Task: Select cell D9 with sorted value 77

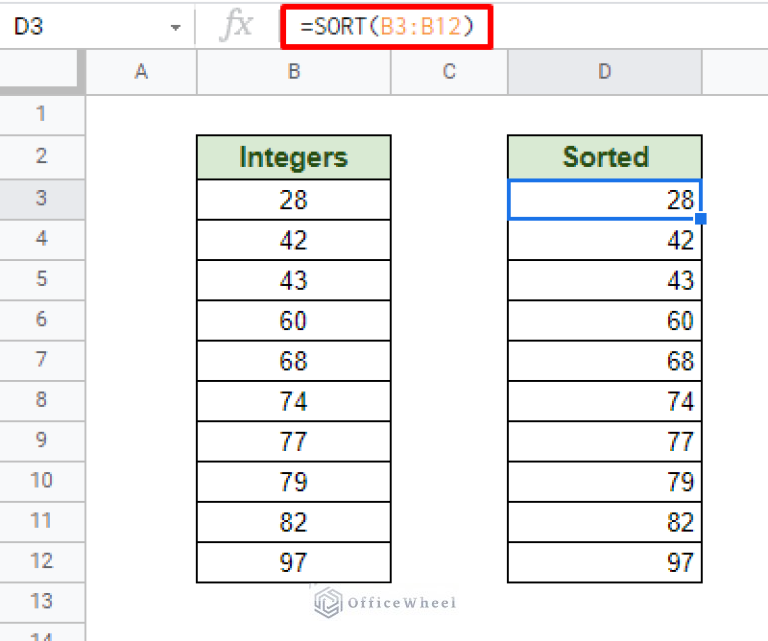Action: click(605, 441)
